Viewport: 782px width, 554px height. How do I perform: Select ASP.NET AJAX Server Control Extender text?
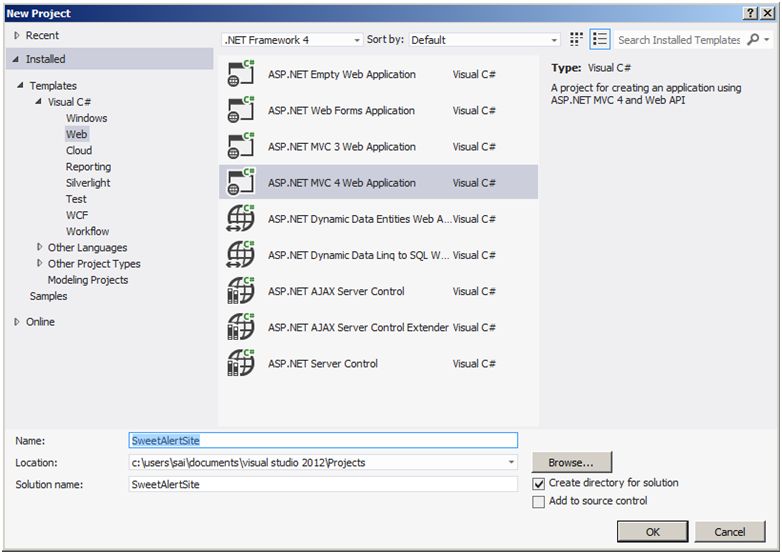(358, 328)
